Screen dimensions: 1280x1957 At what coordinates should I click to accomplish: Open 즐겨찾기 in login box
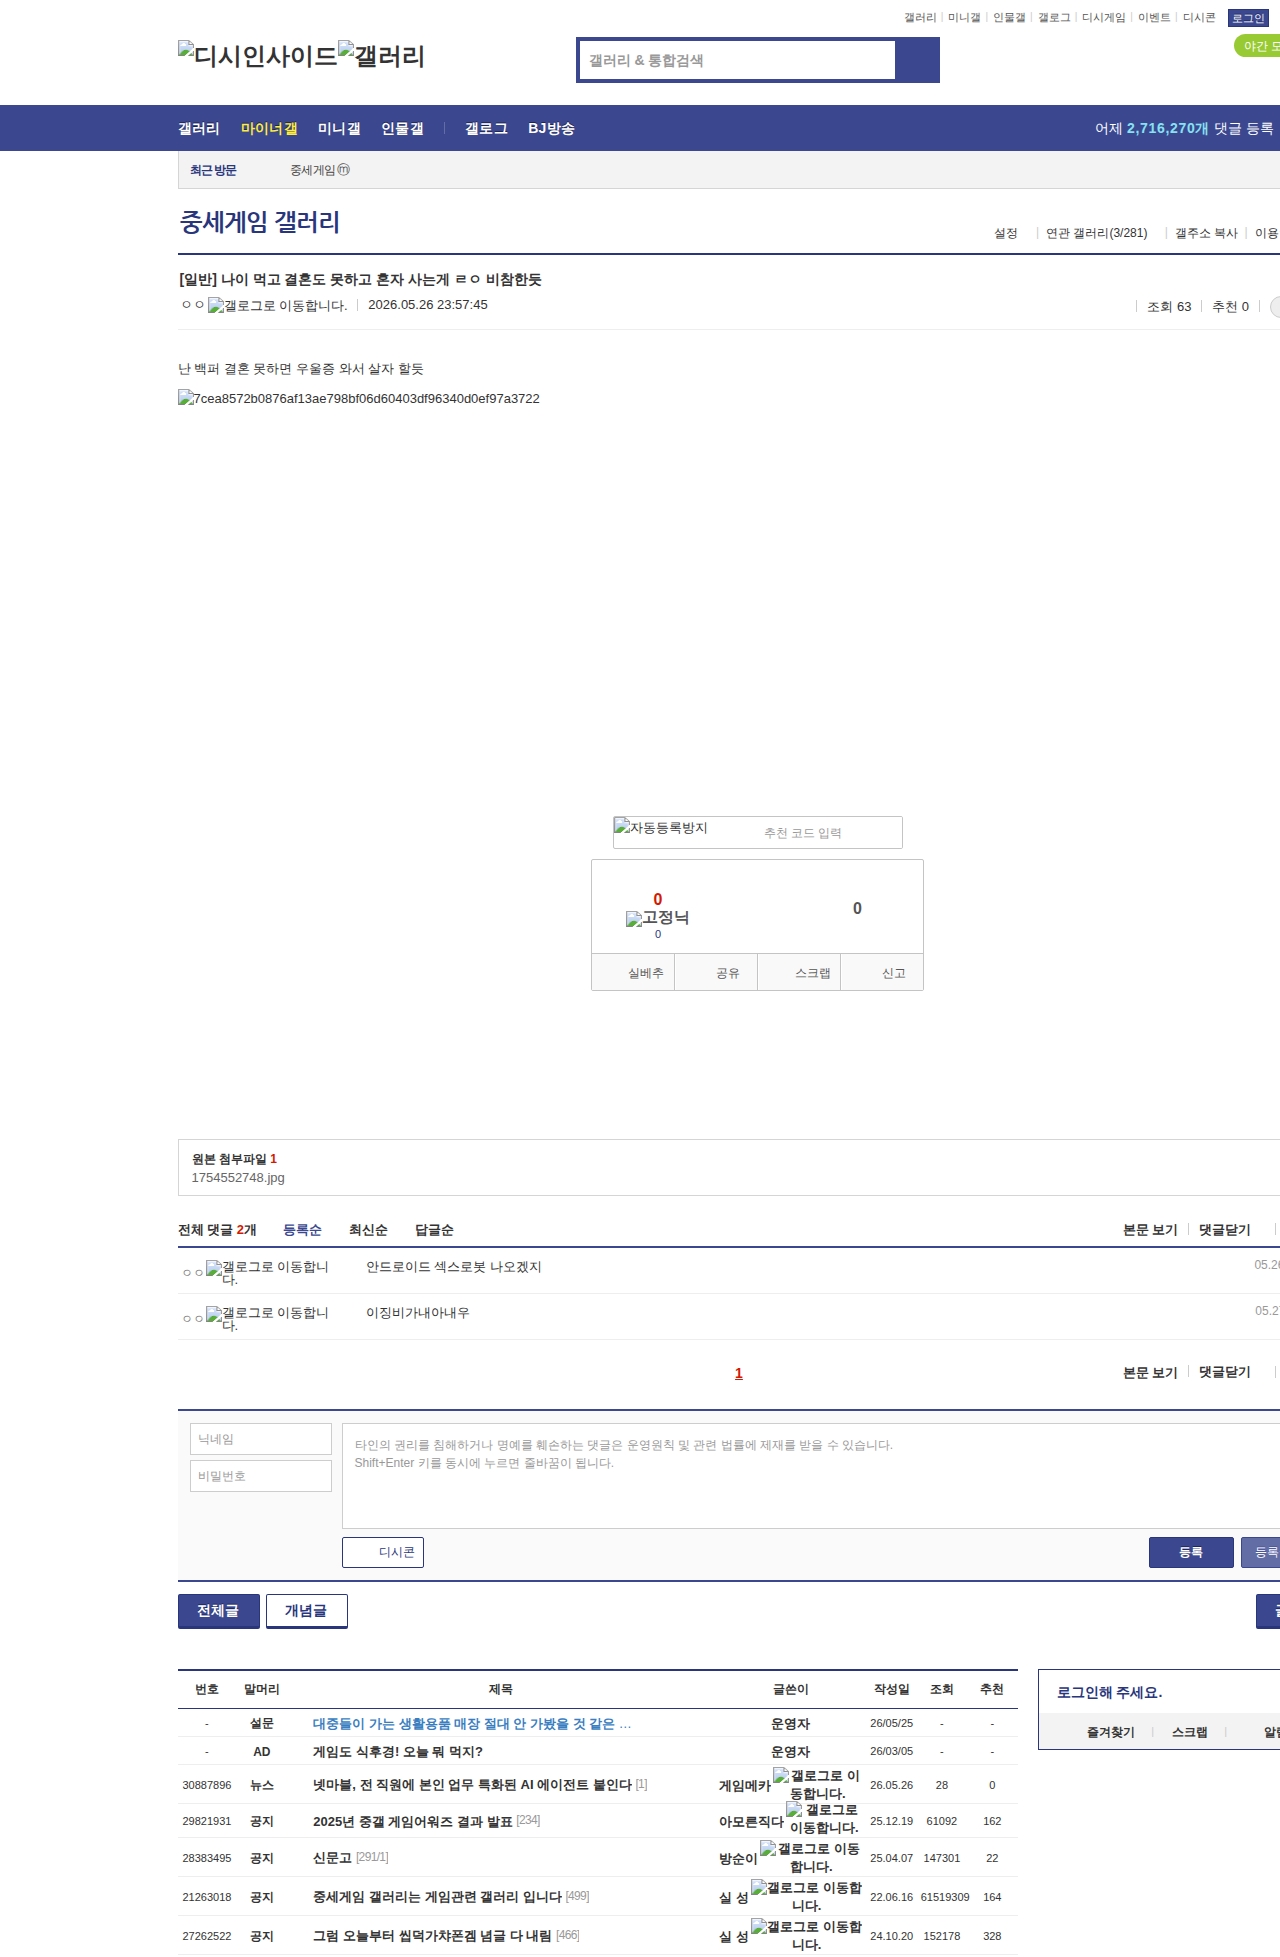(x=1110, y=1732)
